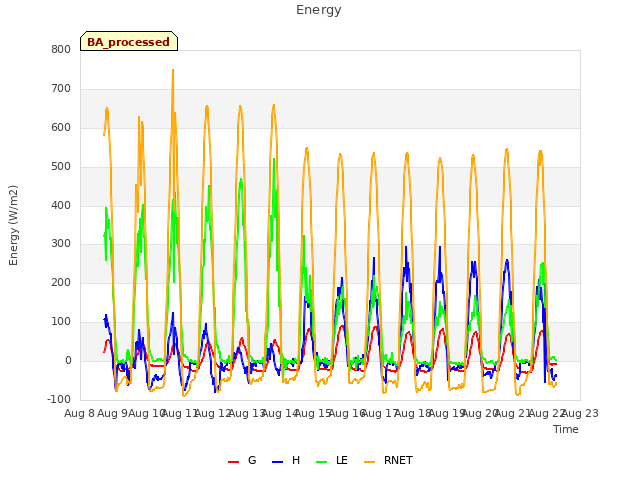
Task: Click the Aug 9 x-axis label
Action: click(x=112, y=413)
